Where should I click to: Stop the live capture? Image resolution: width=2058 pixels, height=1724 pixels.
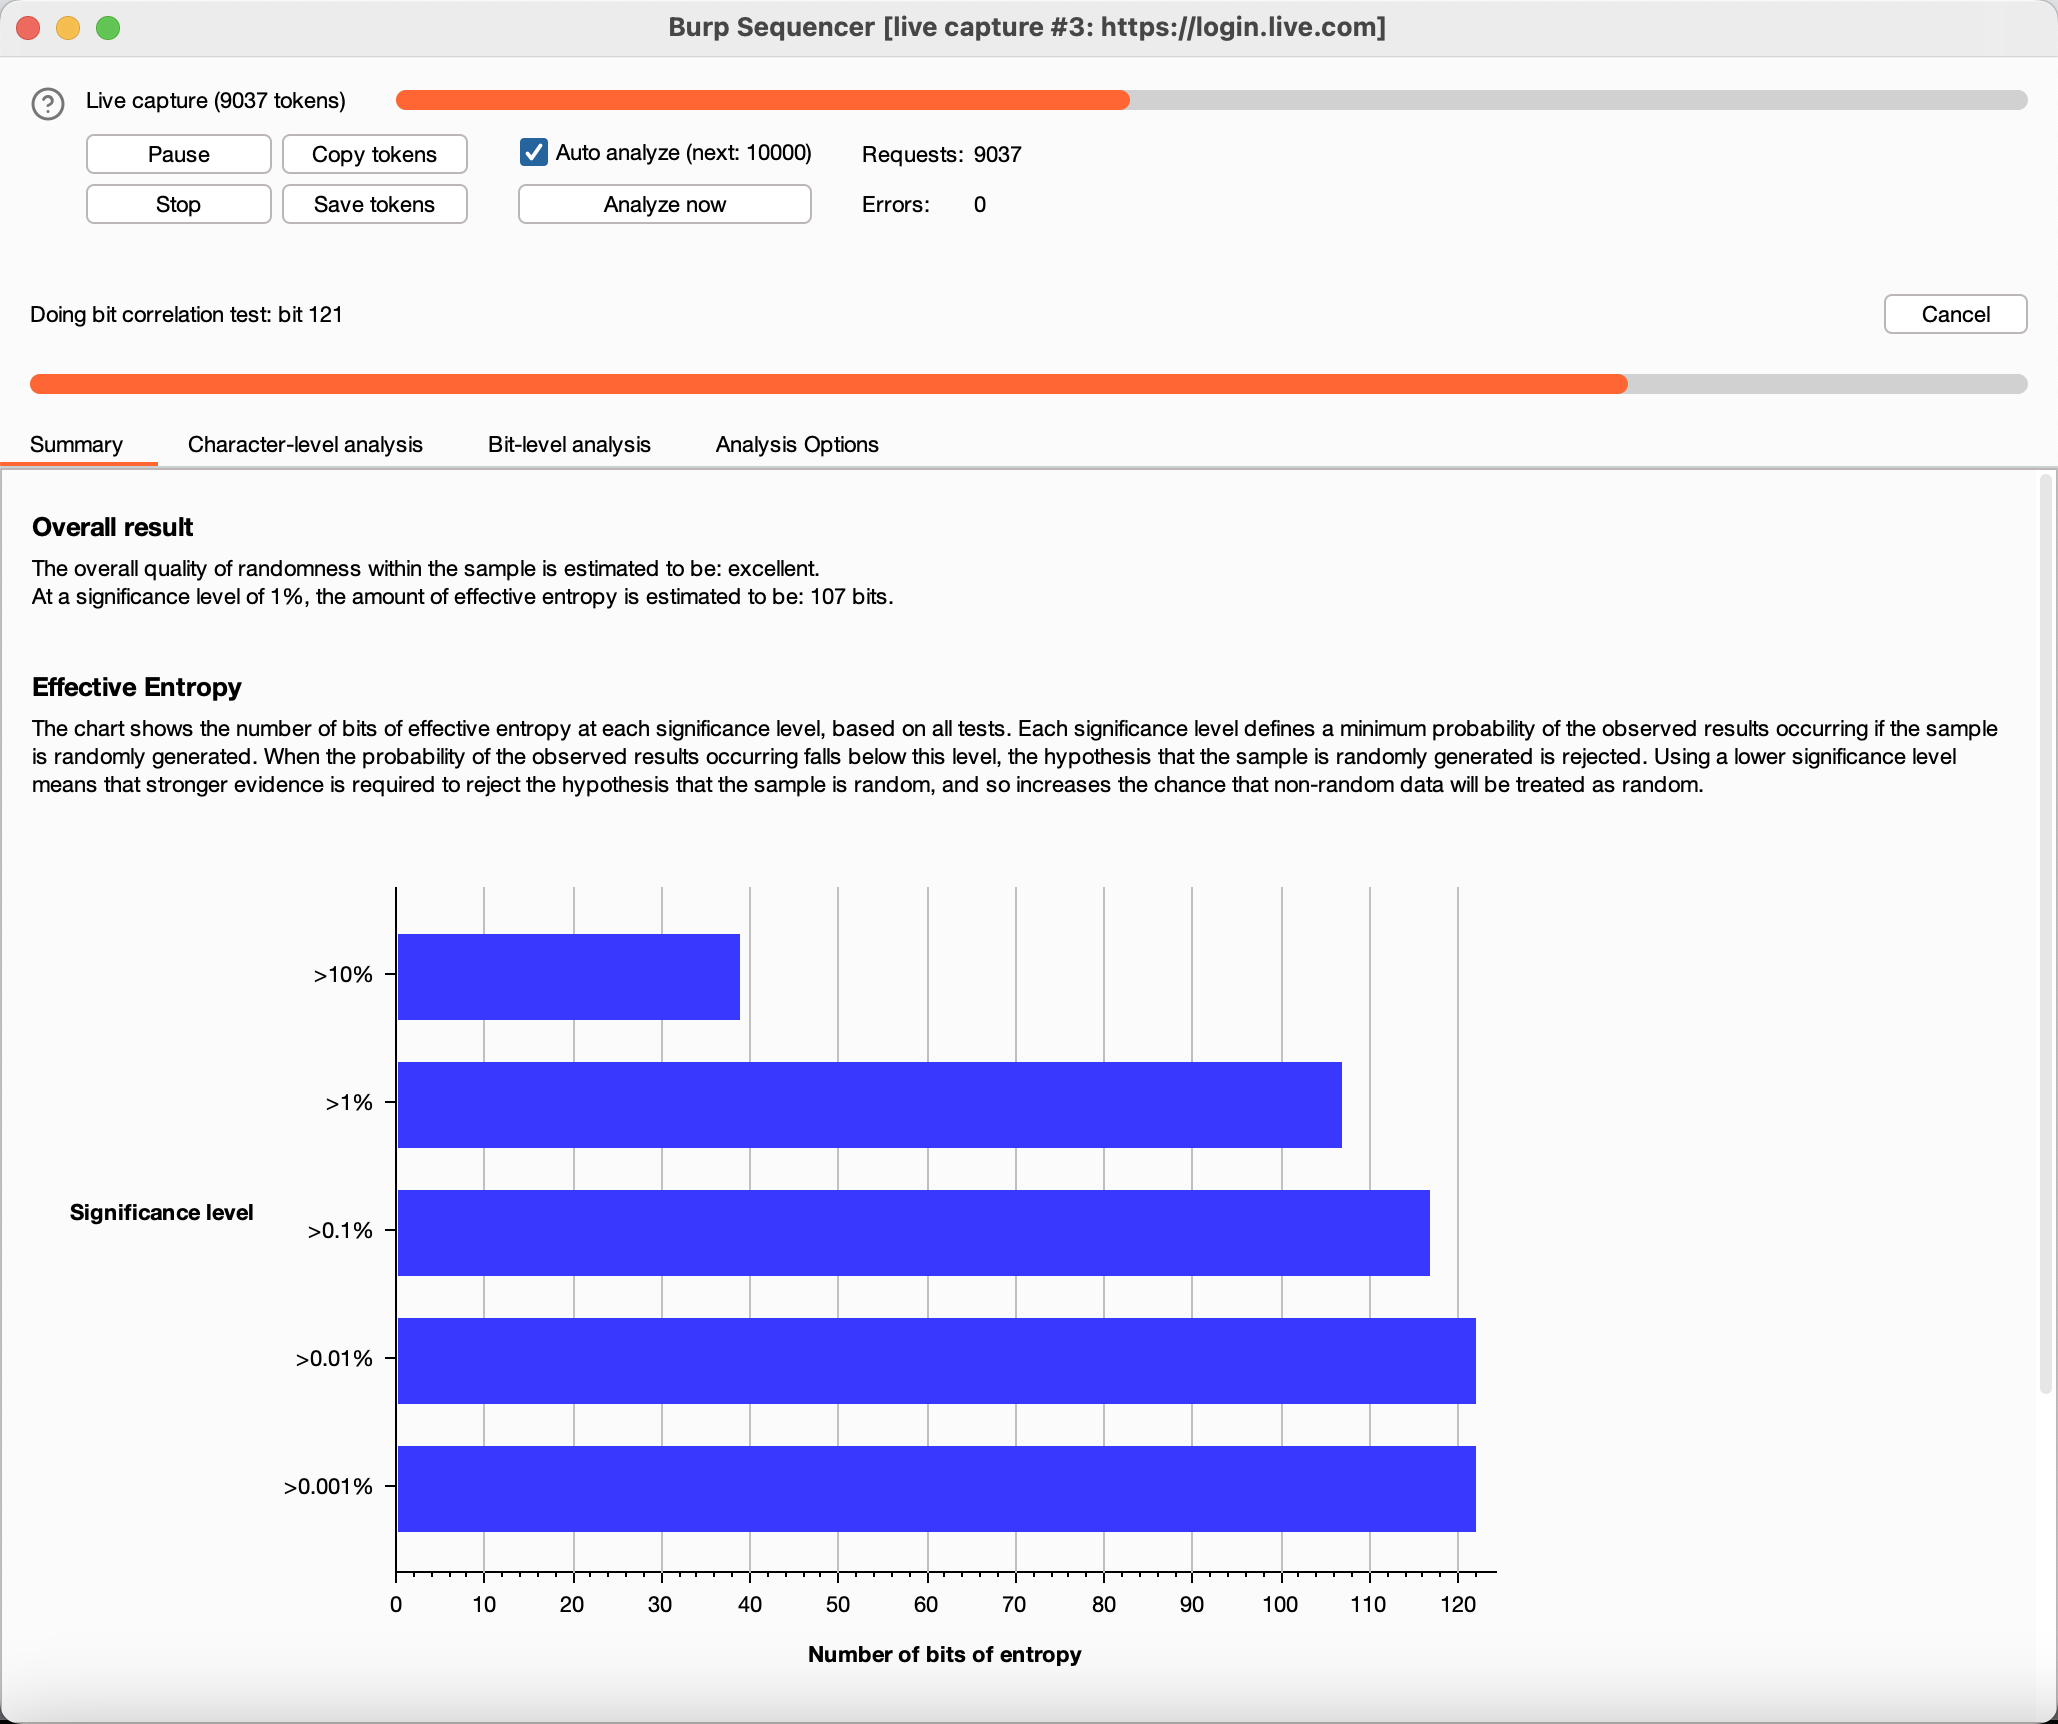178,204
